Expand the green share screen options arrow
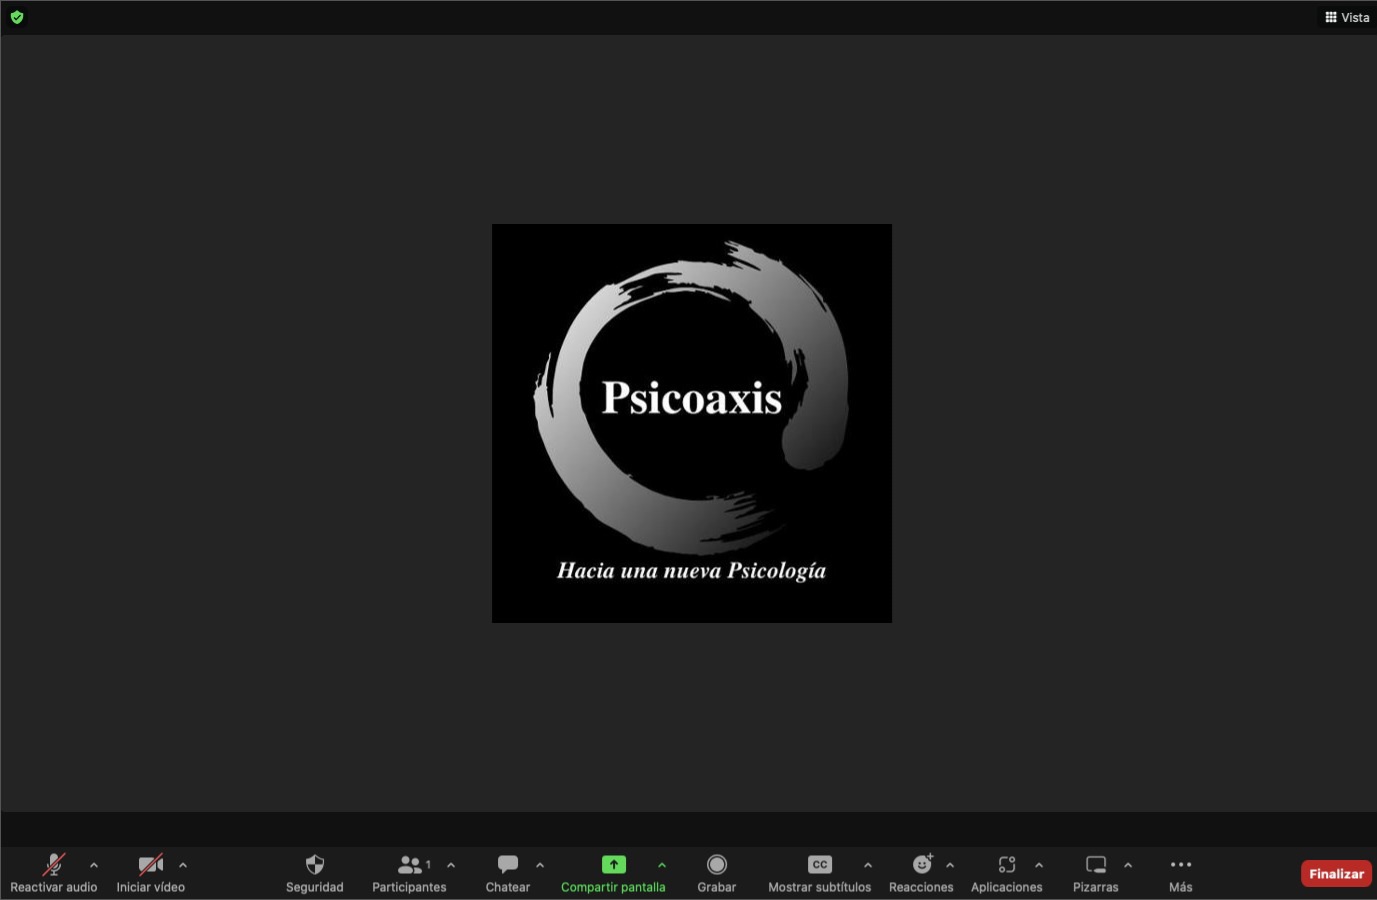 click(662, 865)
